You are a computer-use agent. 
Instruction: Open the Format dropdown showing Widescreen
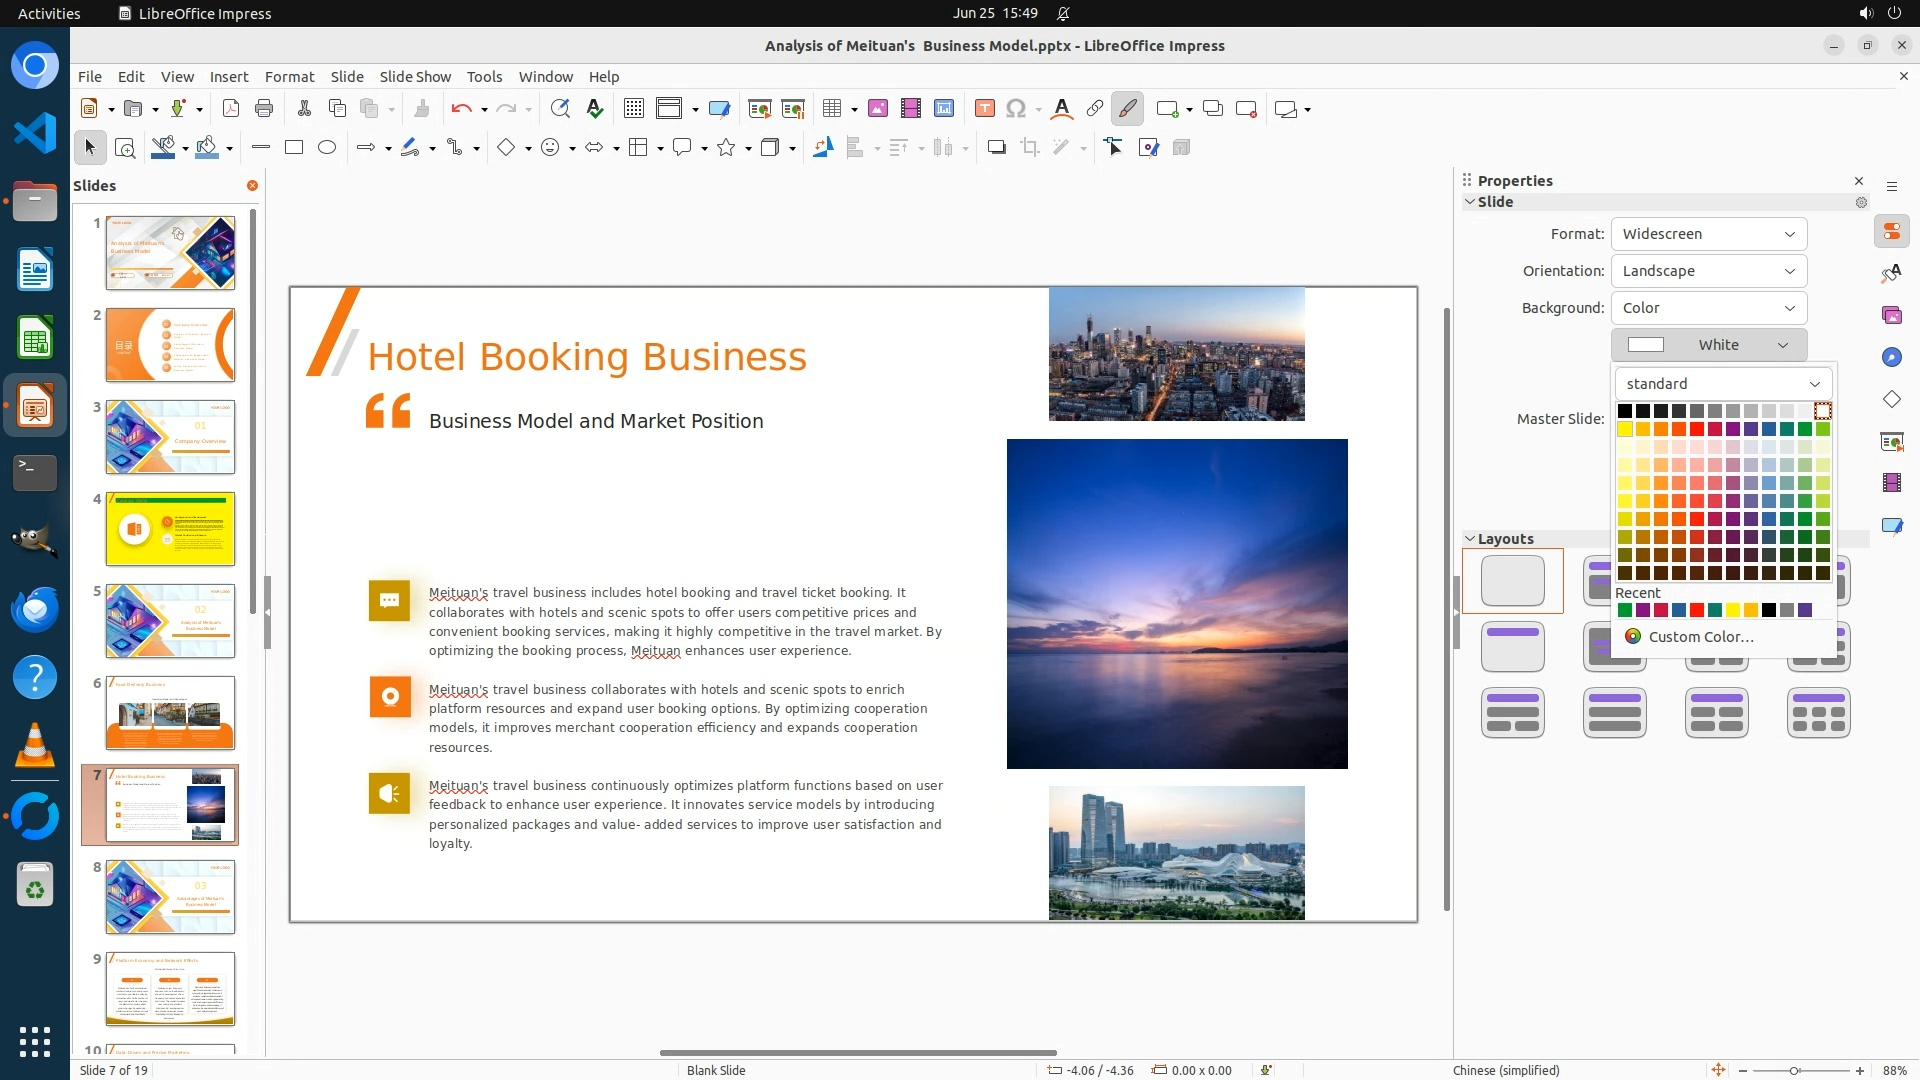point(1708,234)
